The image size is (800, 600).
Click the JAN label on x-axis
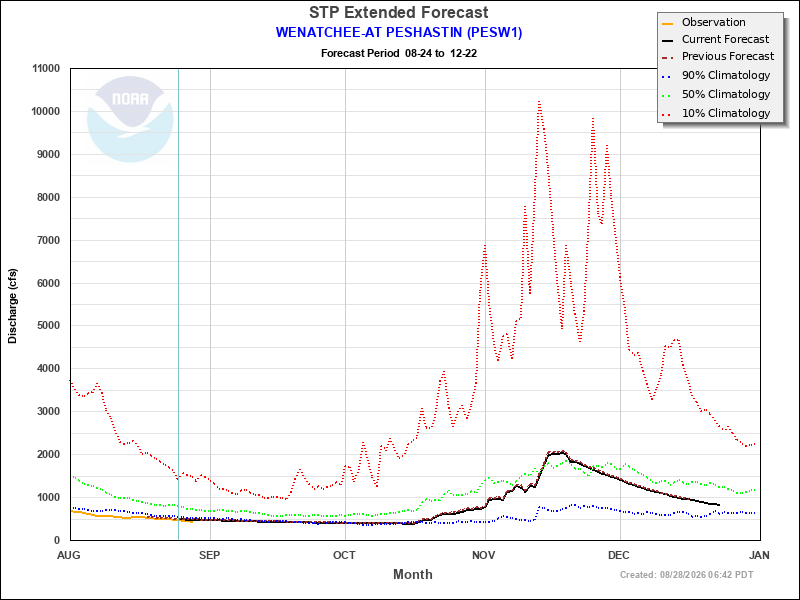click(759, 555)
